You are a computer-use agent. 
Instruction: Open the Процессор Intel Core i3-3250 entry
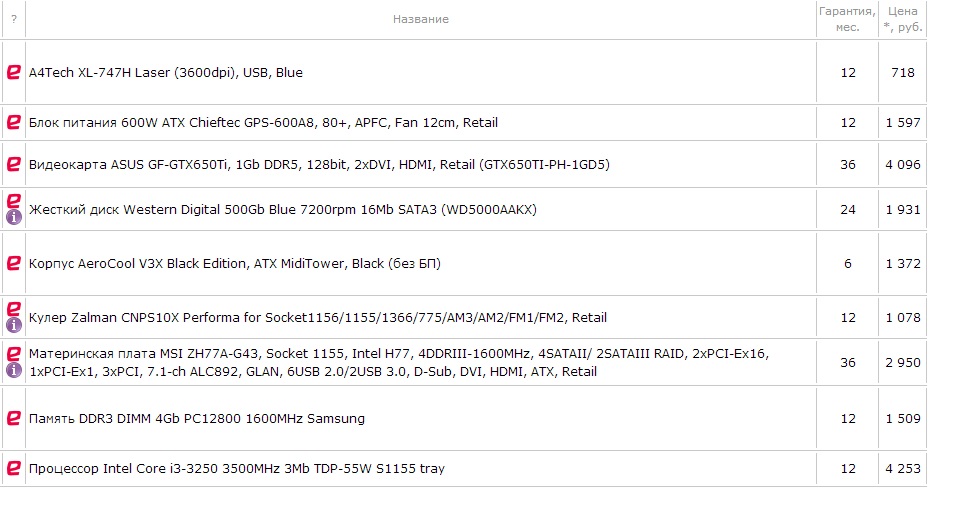click(237, 468)
